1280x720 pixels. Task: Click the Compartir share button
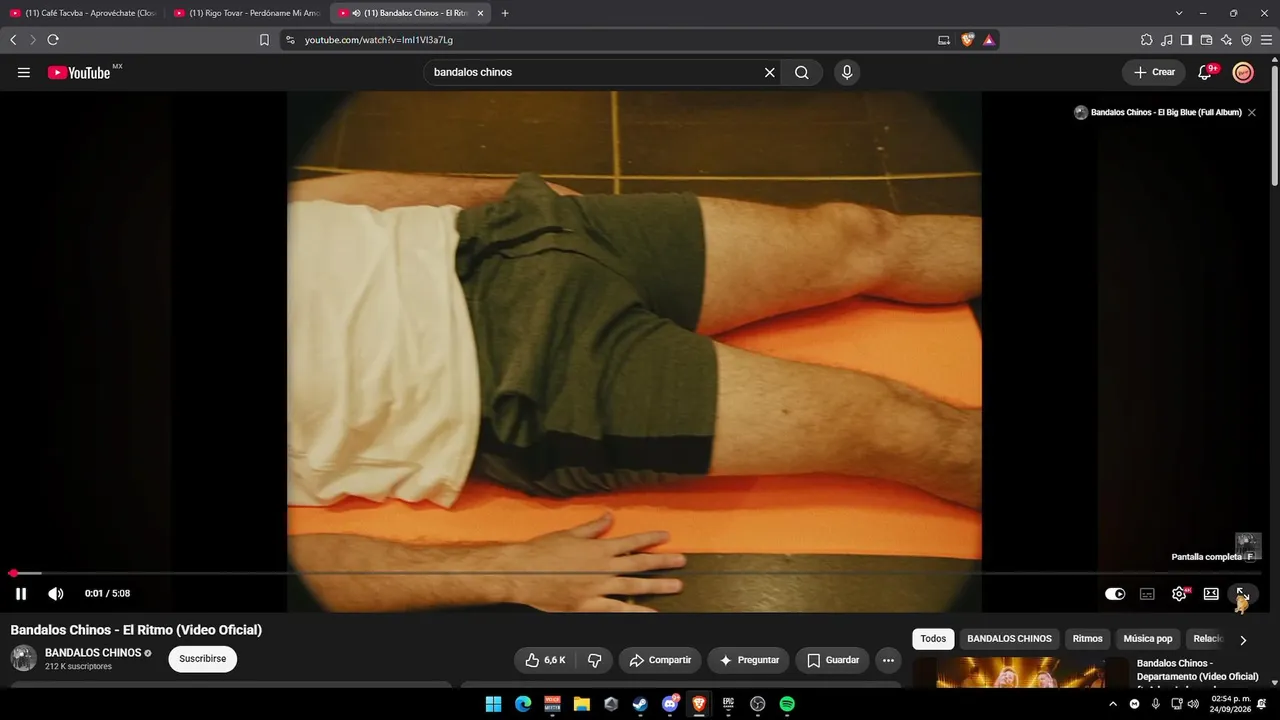(x=660, y=660)
